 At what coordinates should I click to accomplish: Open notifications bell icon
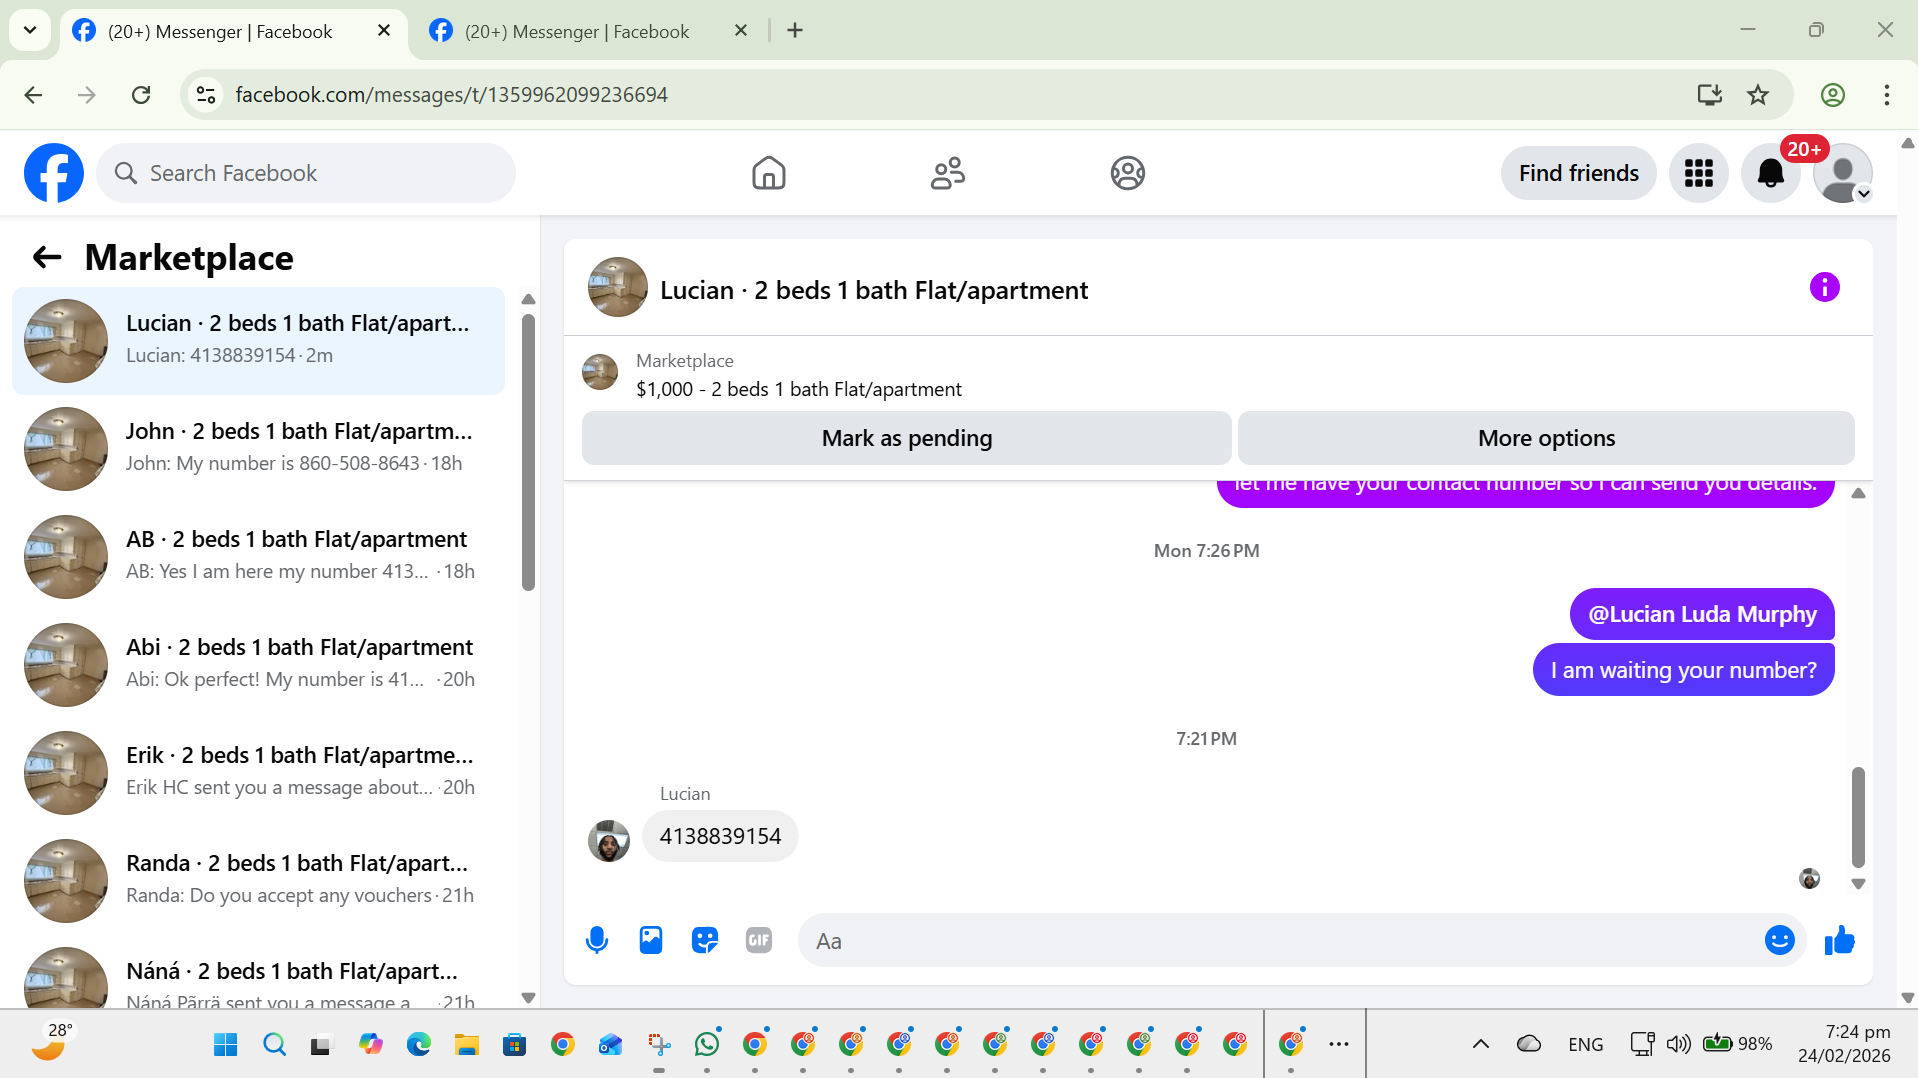(1770, 173)
